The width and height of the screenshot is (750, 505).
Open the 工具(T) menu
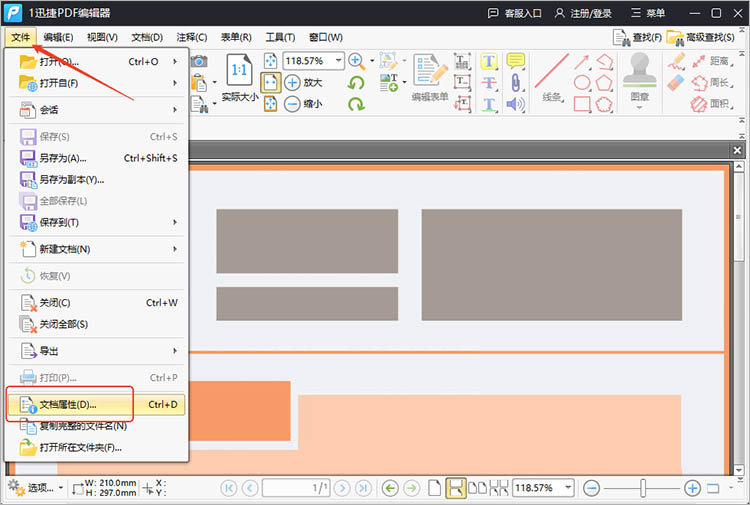[x=280, y=37]
